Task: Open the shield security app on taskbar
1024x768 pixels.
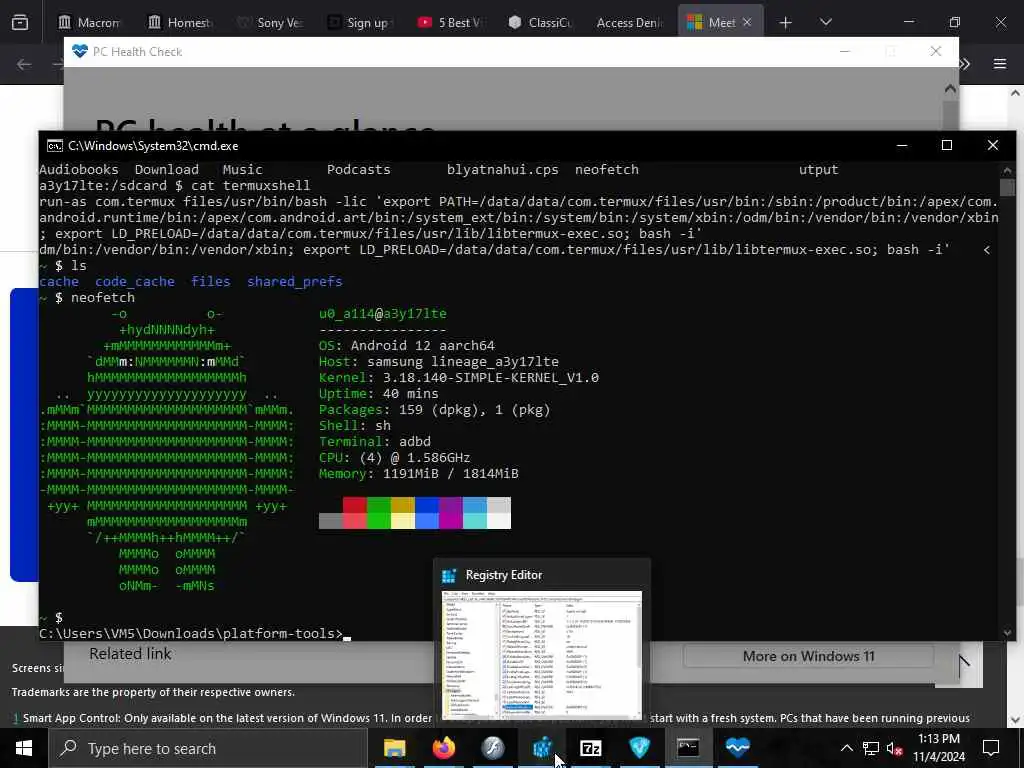Action: coord(639,748)
